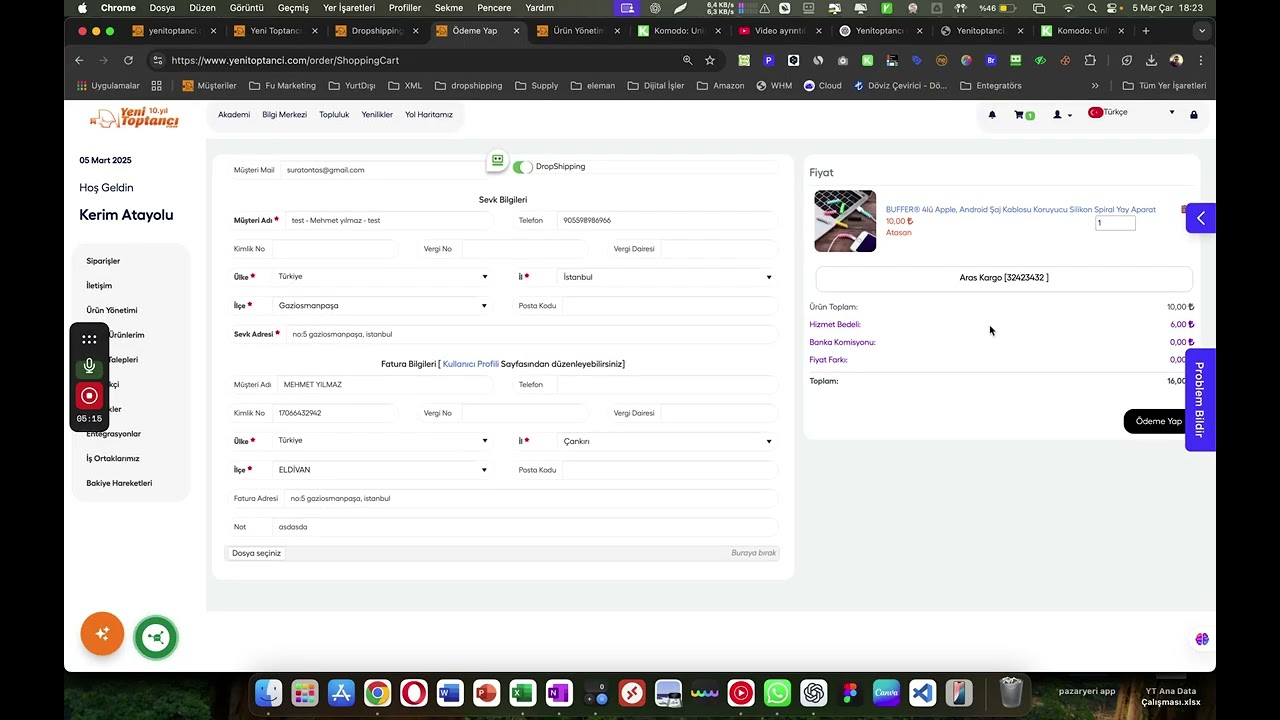
Task: Click the notification bell icon
Action: pyautogui.click(x=992, y=115)
